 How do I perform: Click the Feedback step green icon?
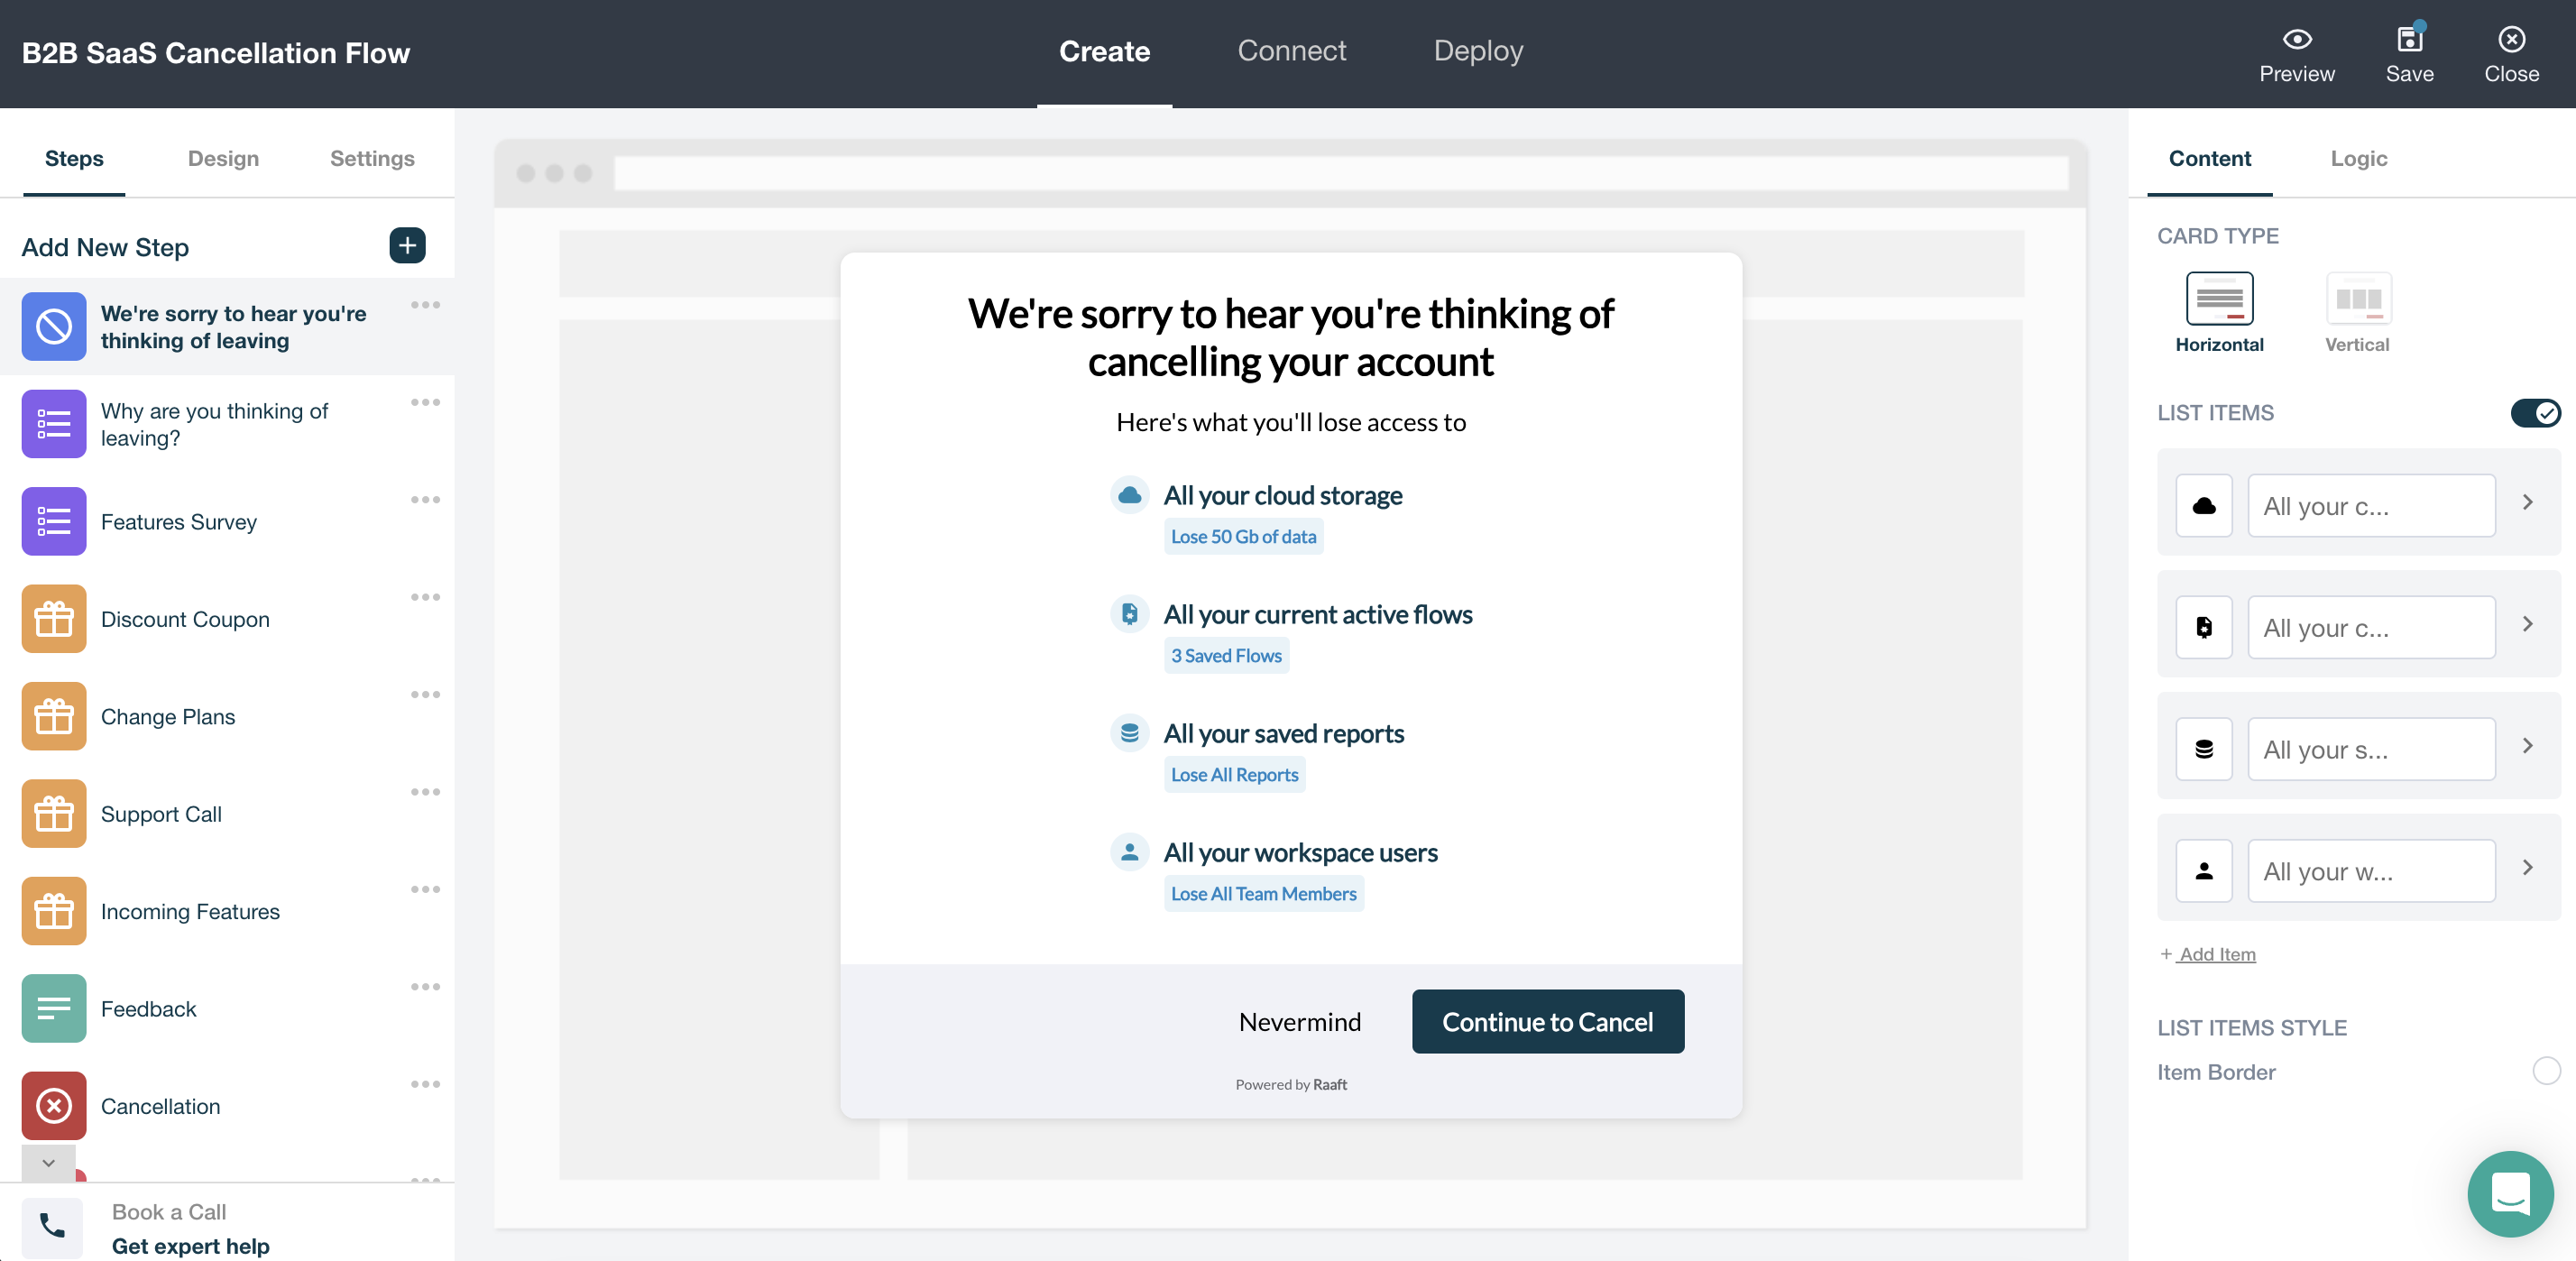point(54,1009)
